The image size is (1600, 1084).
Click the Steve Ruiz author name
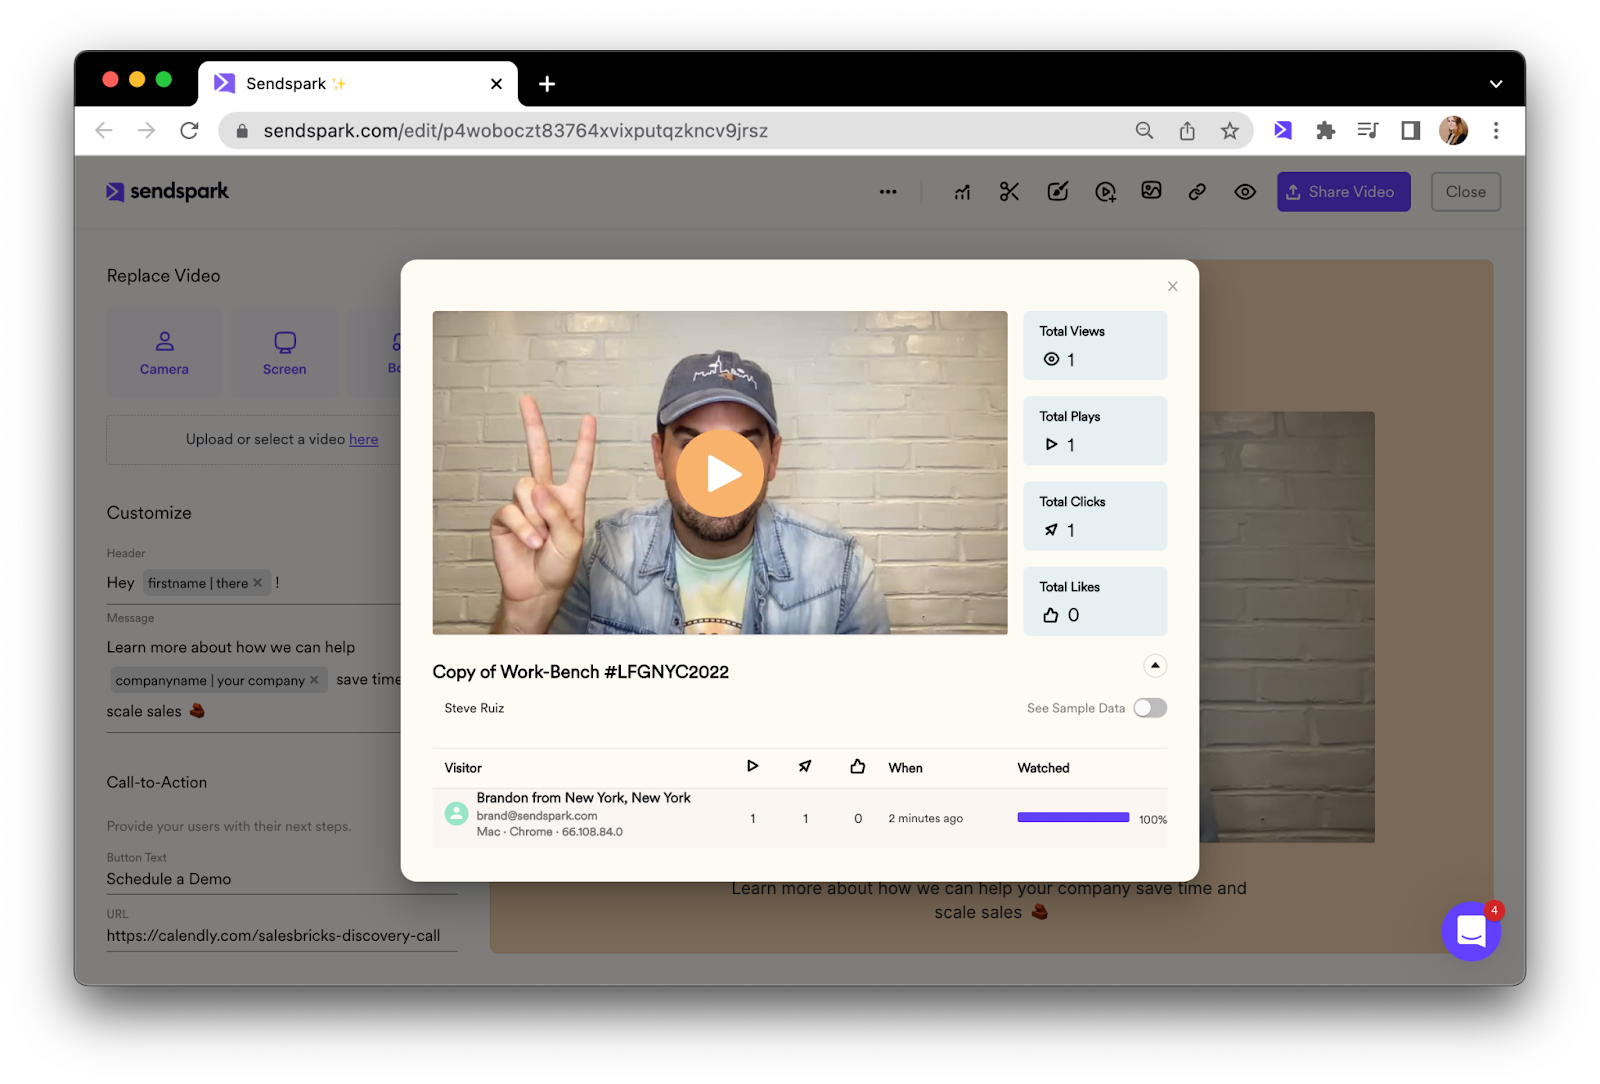(x=474, y=708)
